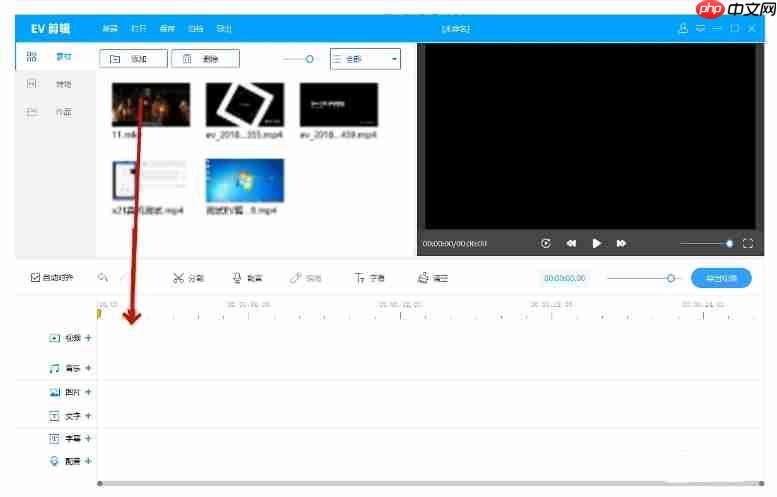Click the thumbnail size slider in media panel
This screenshot has width=777, height=497.
pyautogui.click(x=299, y=59)
